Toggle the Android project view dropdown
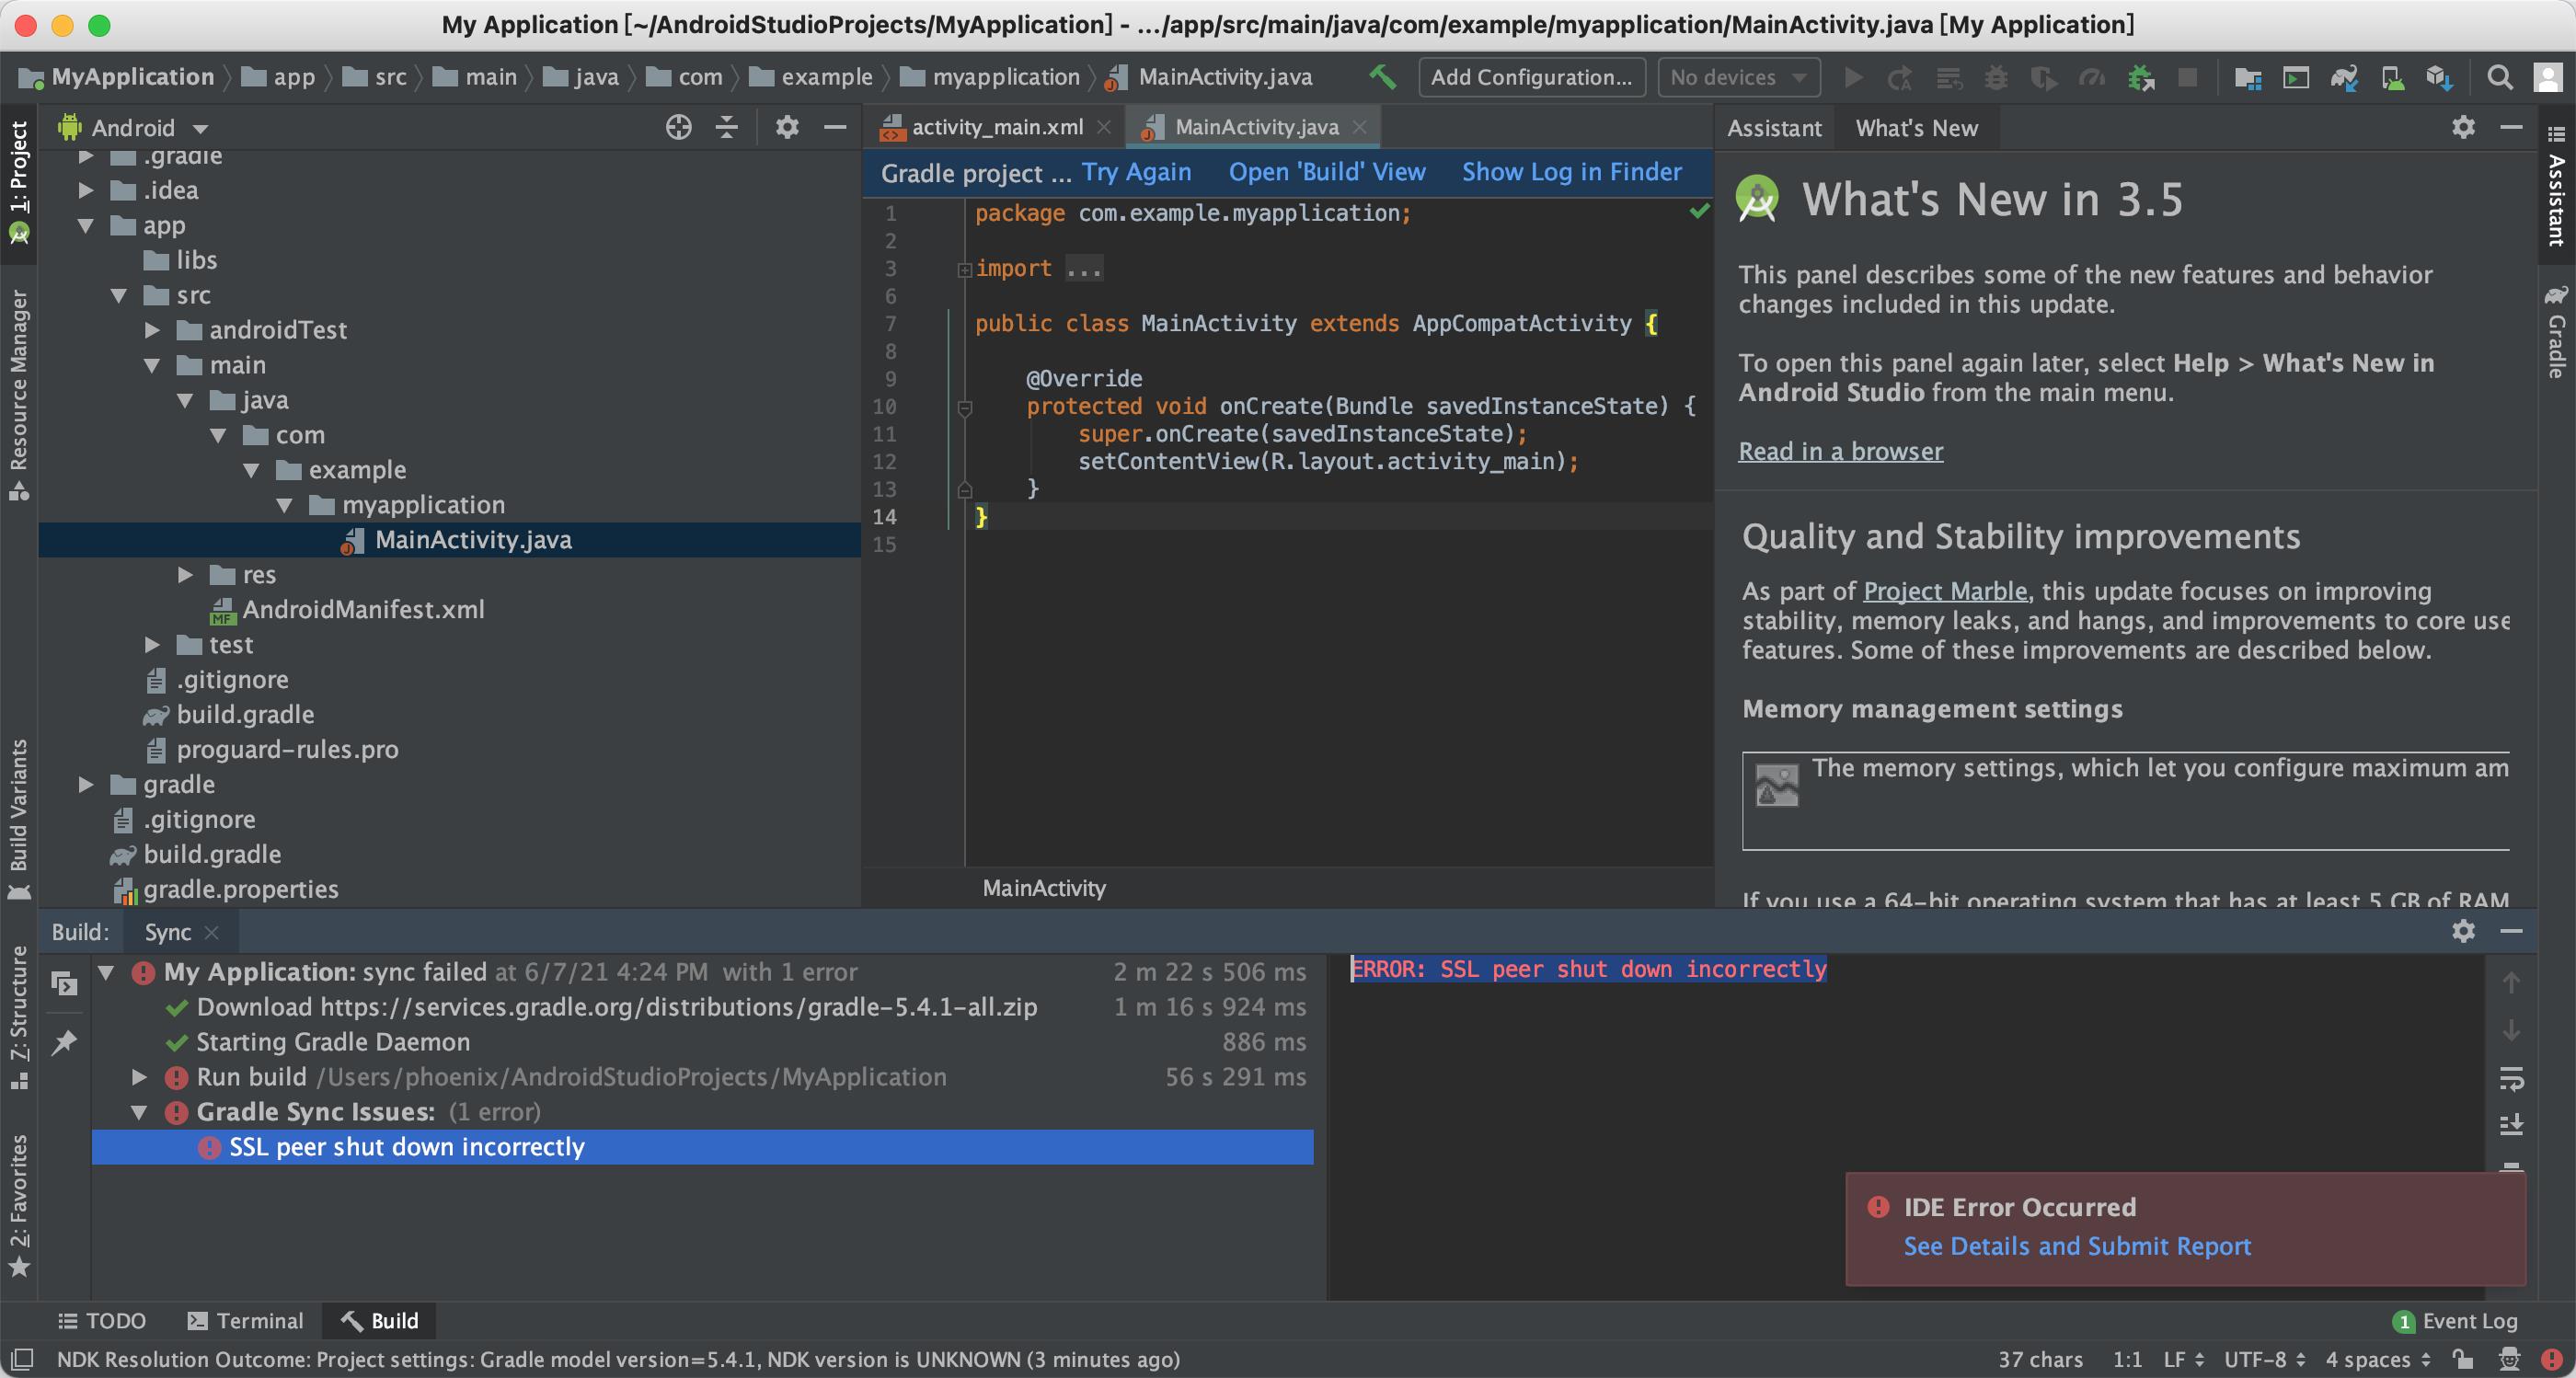 pos(136,128)
